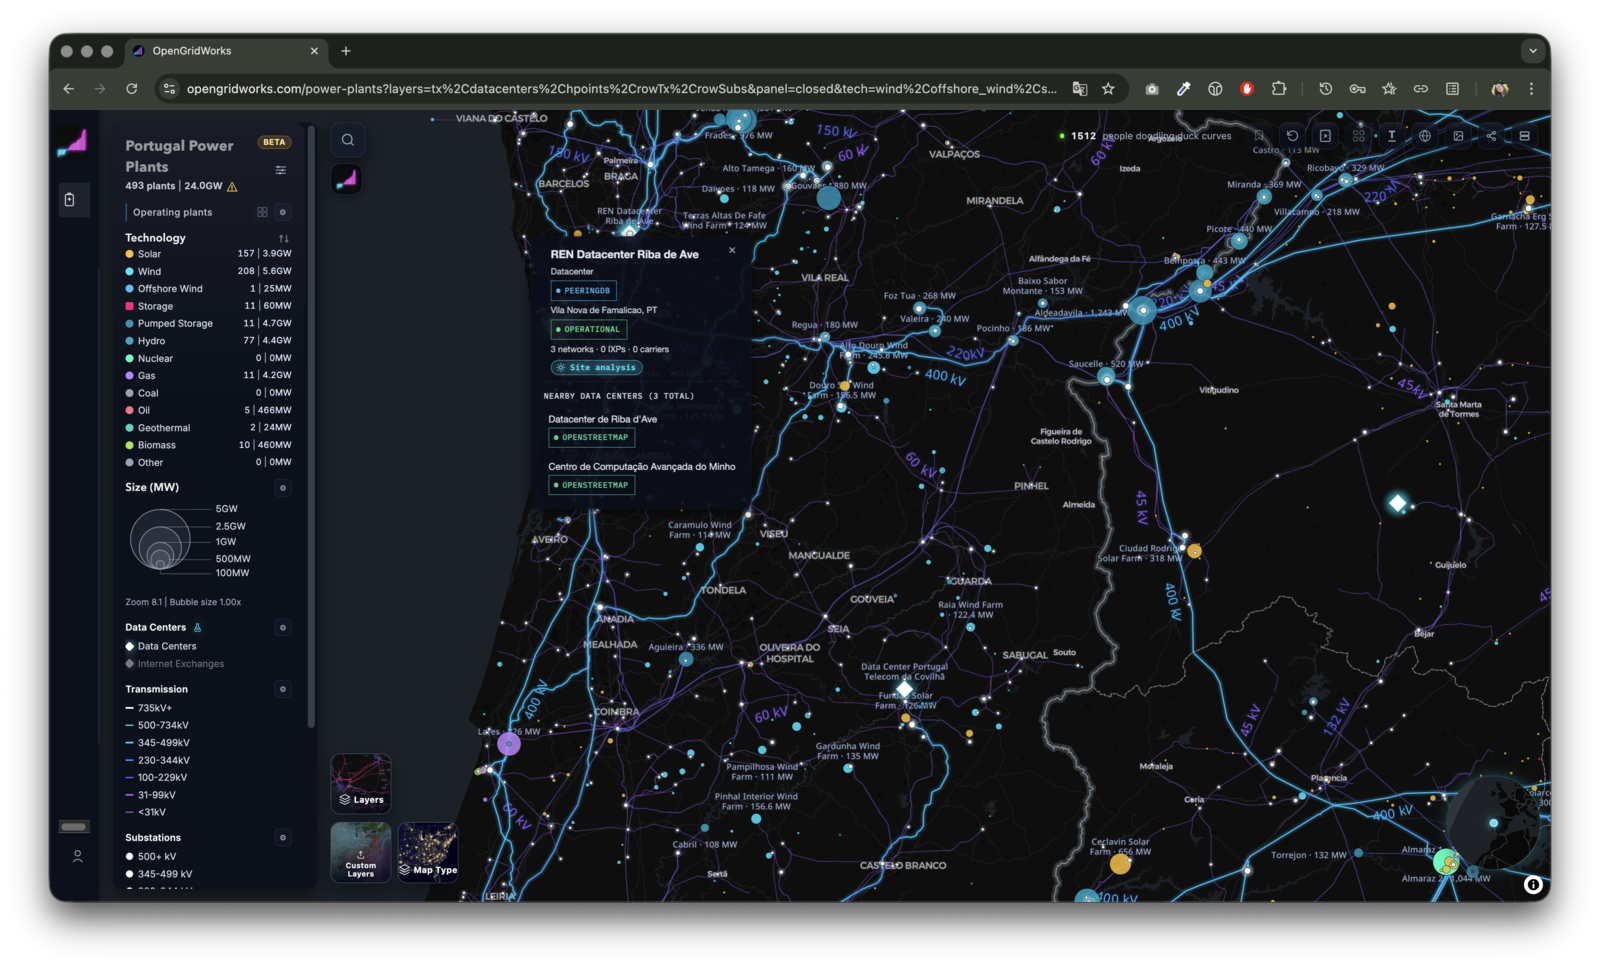The width and height of the screenshot is (1600, 967).
Task: Click the Site analysis button
Action: point(597,368)
